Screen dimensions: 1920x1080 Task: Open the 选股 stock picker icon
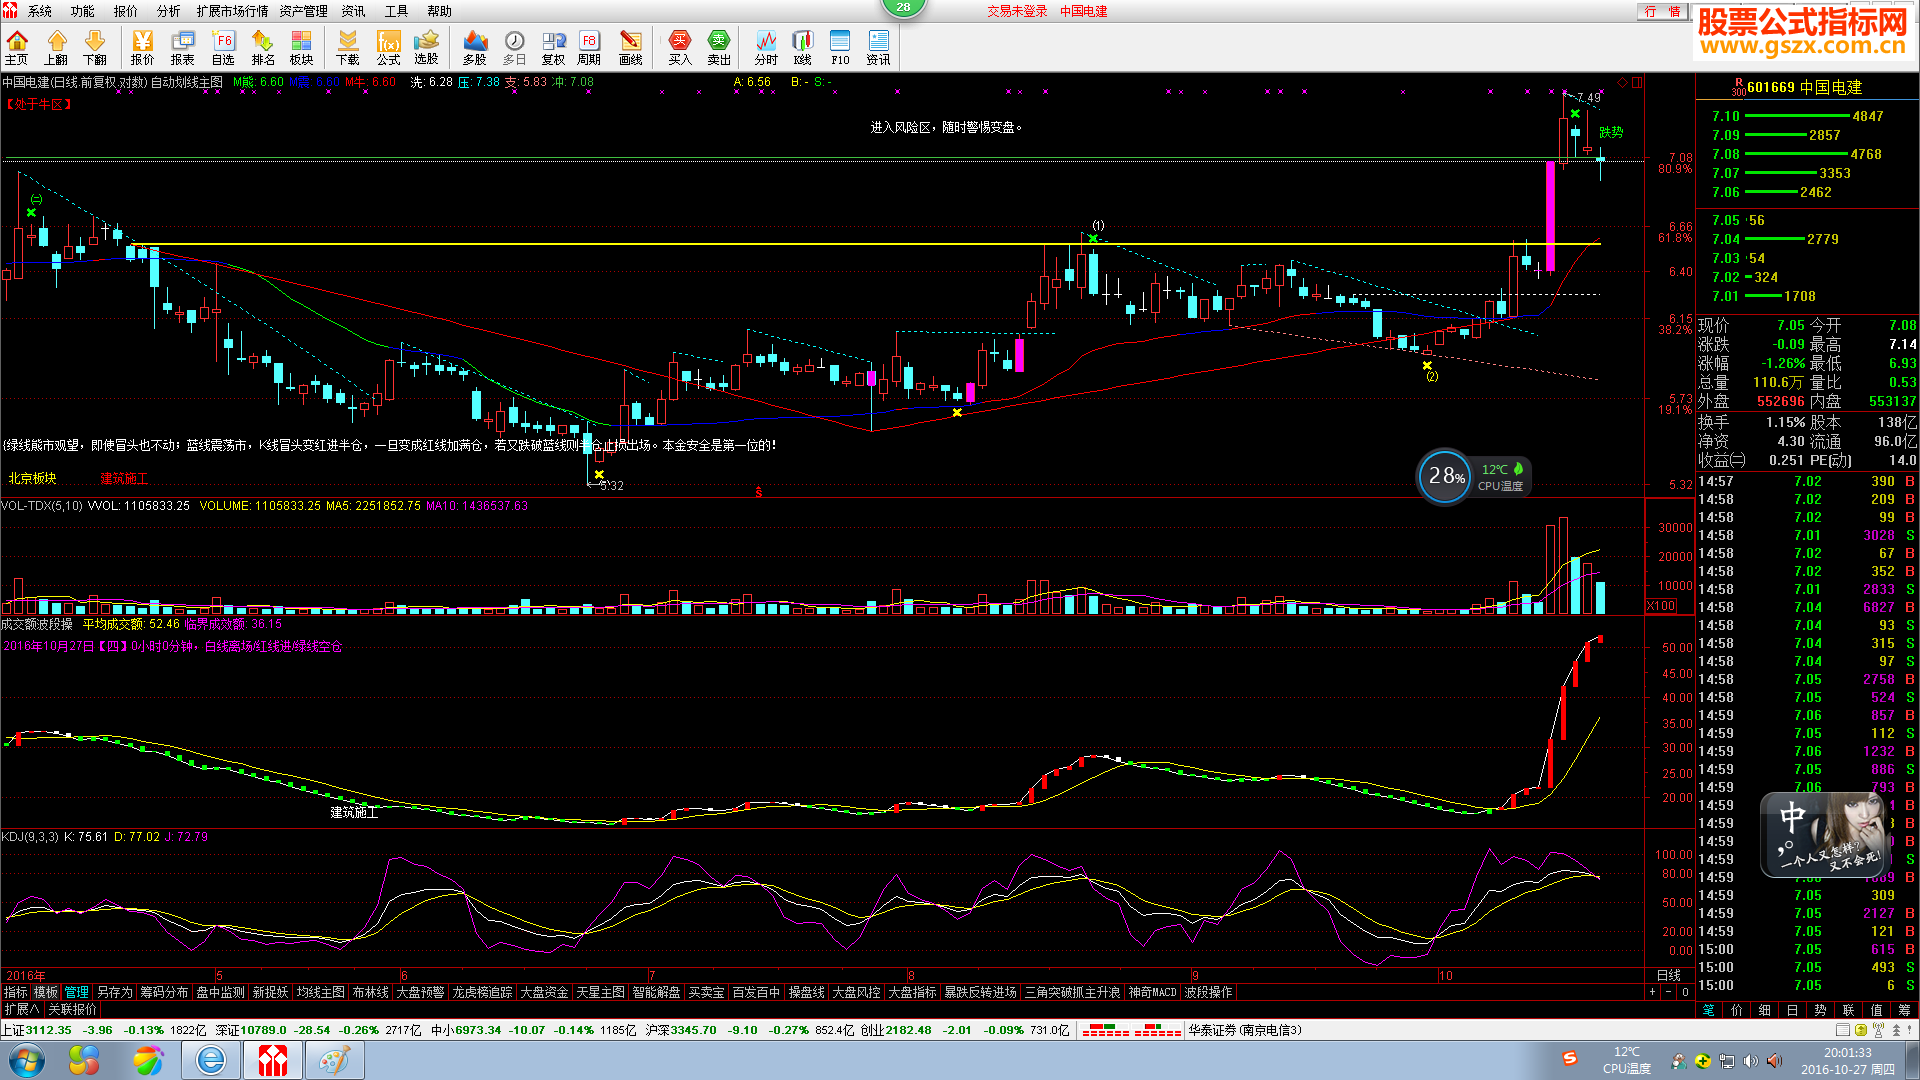pyautogui.click(x=427, y=47)
